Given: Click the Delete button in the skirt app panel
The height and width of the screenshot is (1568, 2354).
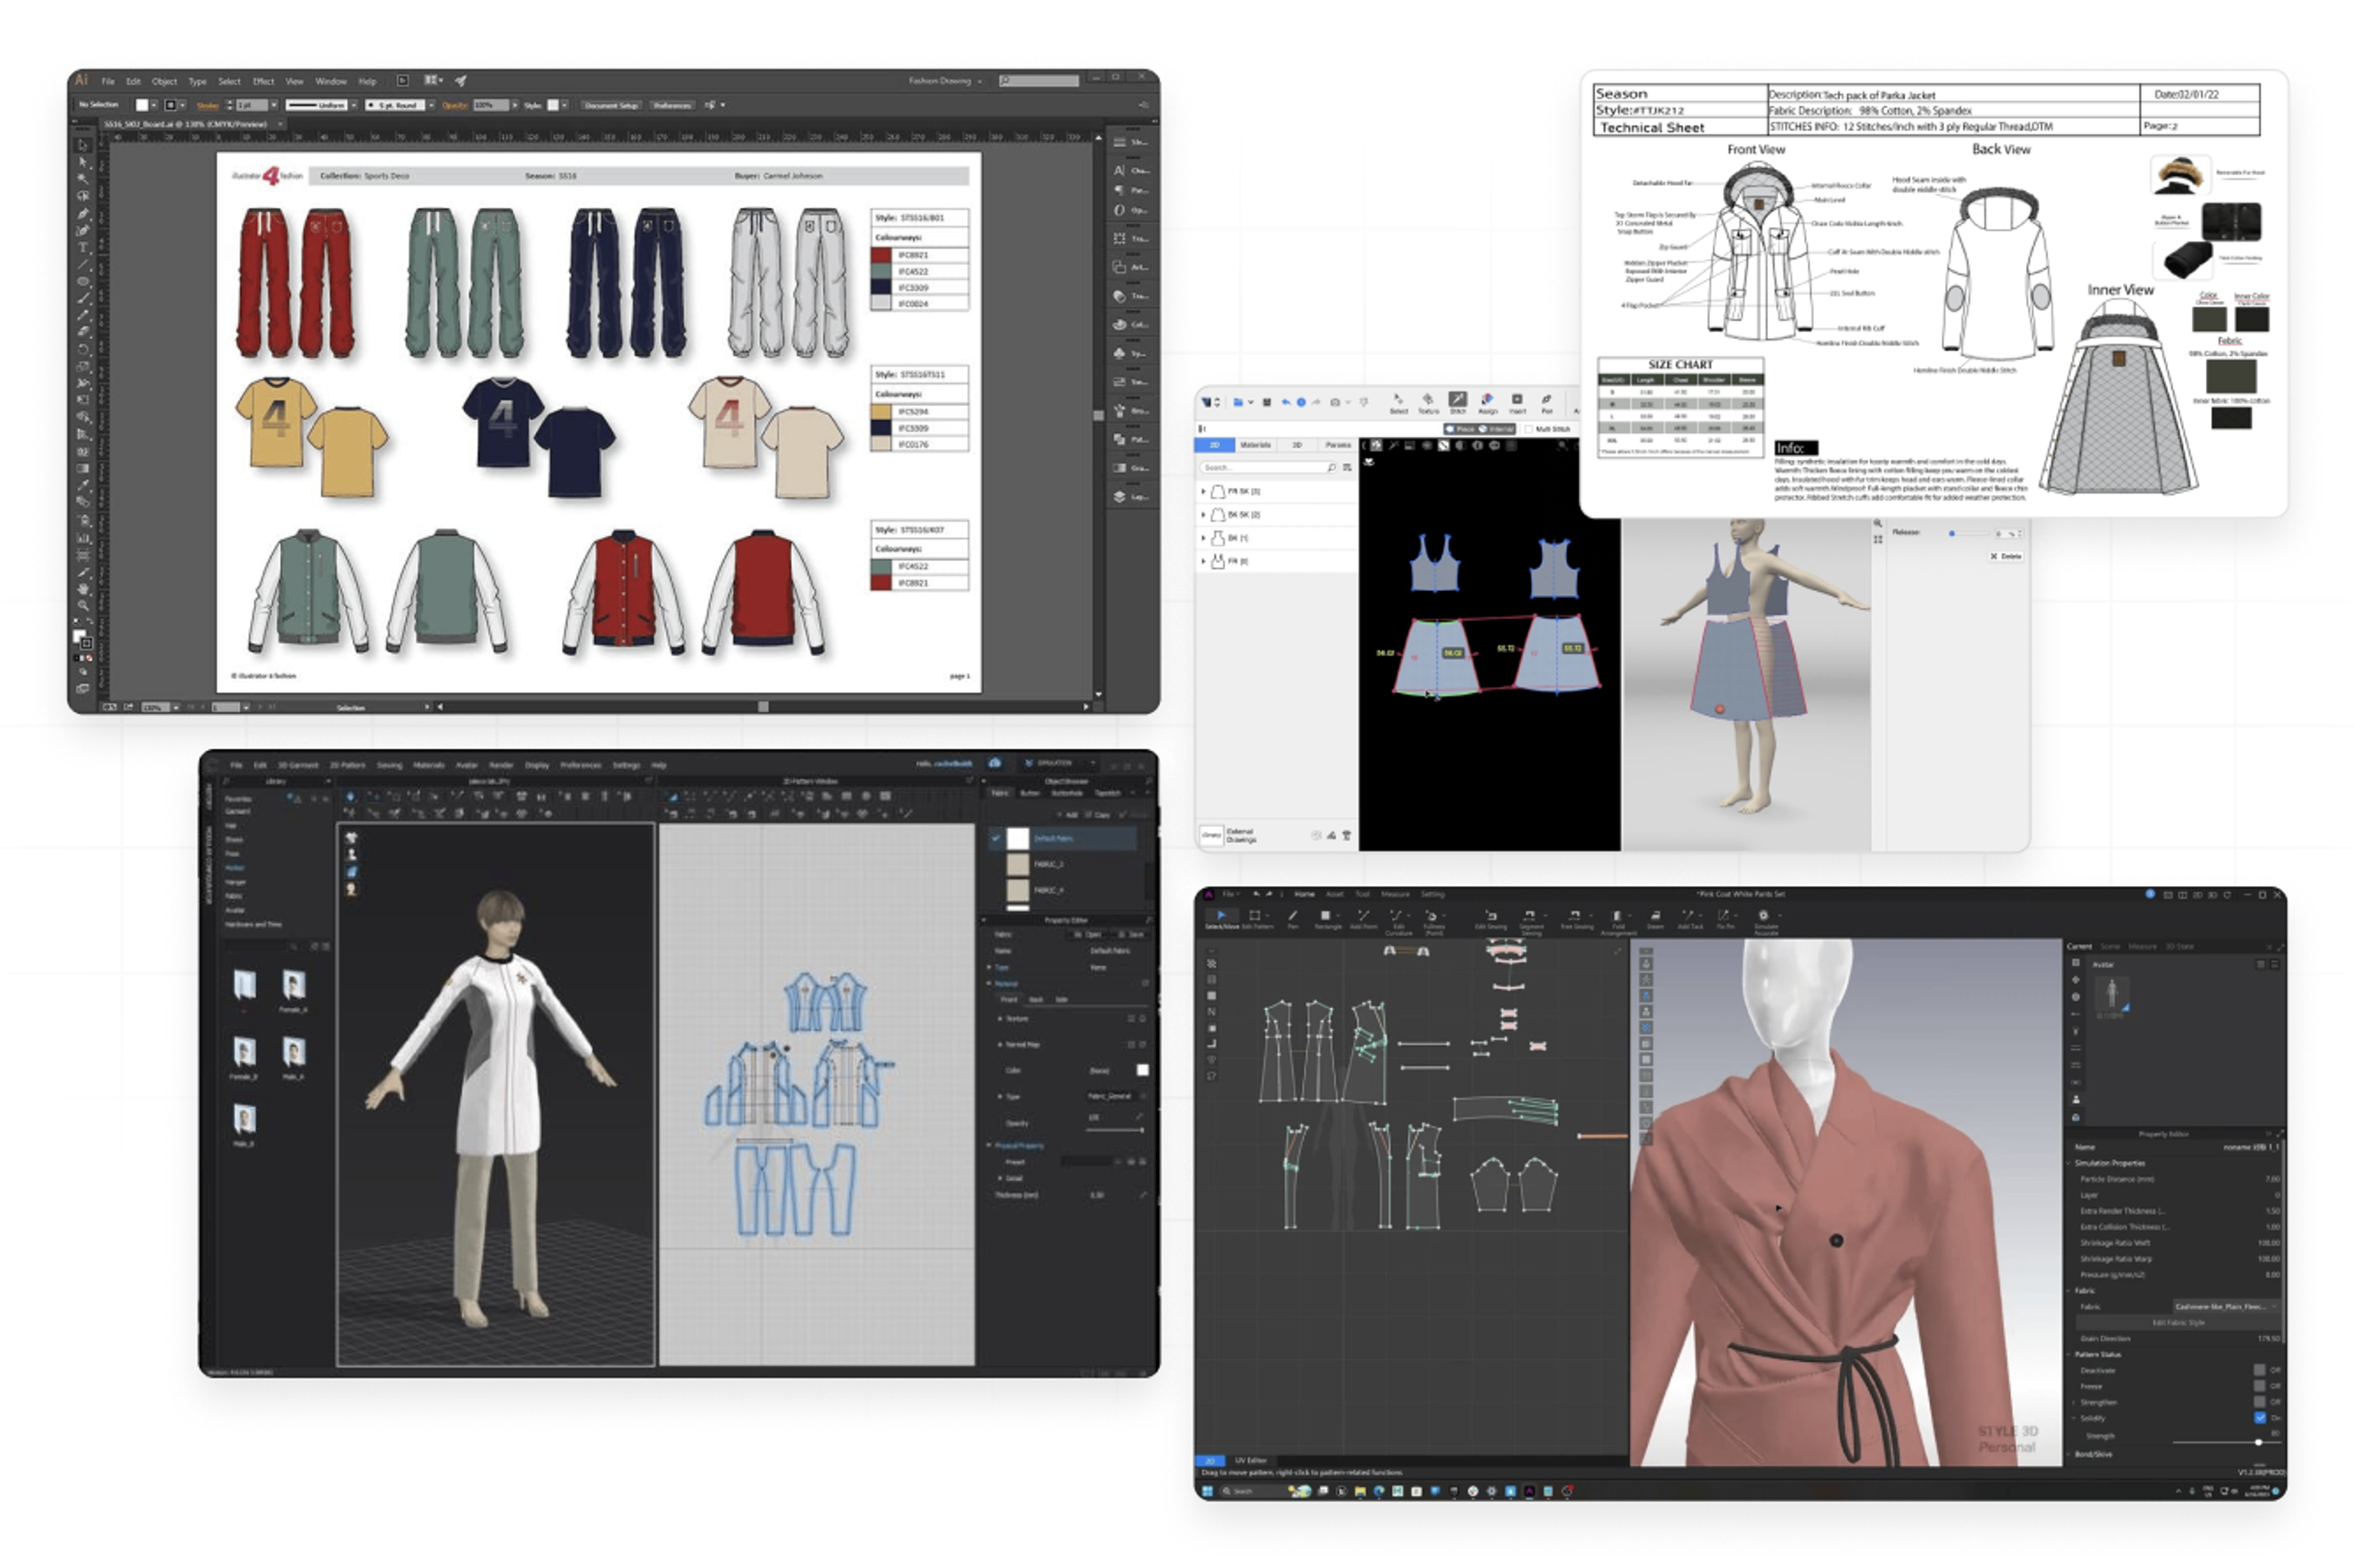Looking at the screenshot, I should click(2005, 556).
